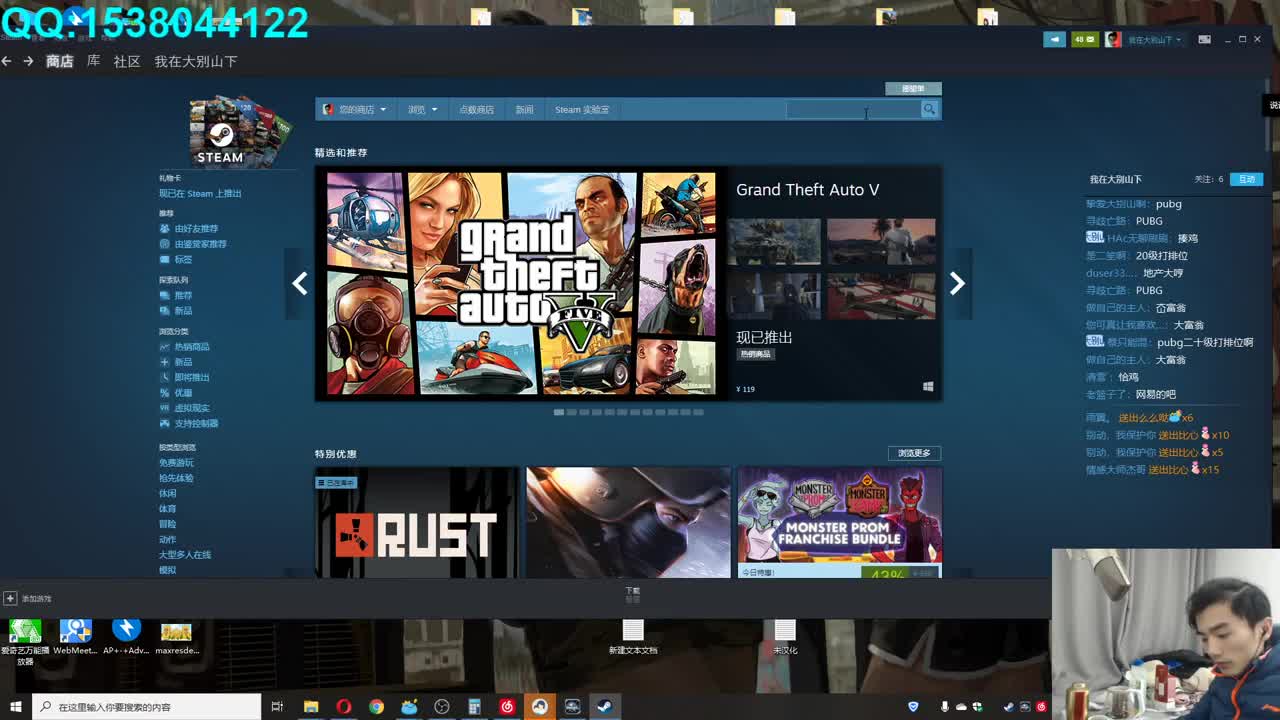
Task: Open 由鉴赏家推荐 curator recommendations
Action: click(x=200, y=244)
